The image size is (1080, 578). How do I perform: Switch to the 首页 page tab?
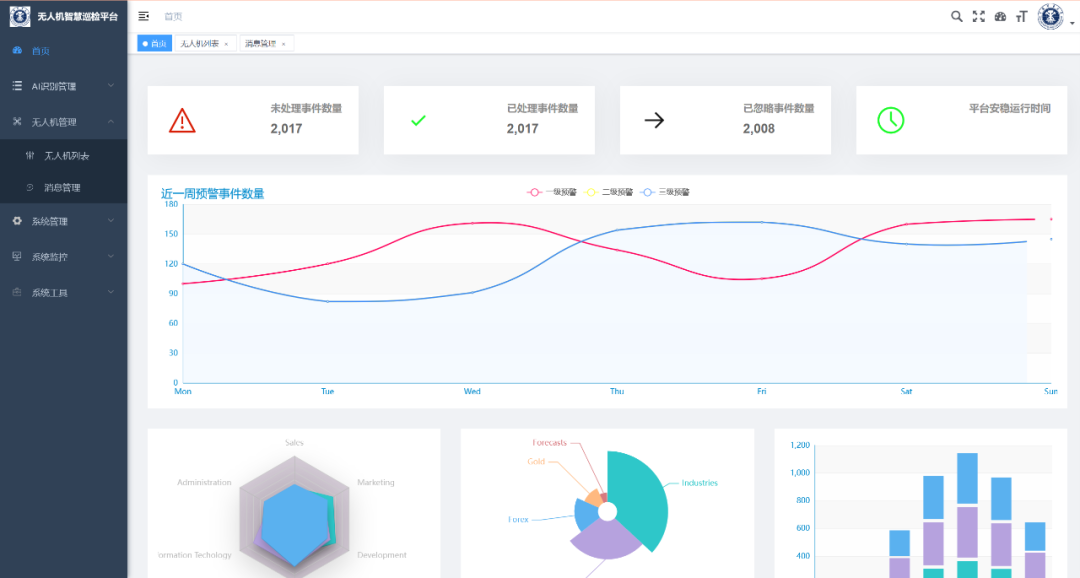coord(154,43)
